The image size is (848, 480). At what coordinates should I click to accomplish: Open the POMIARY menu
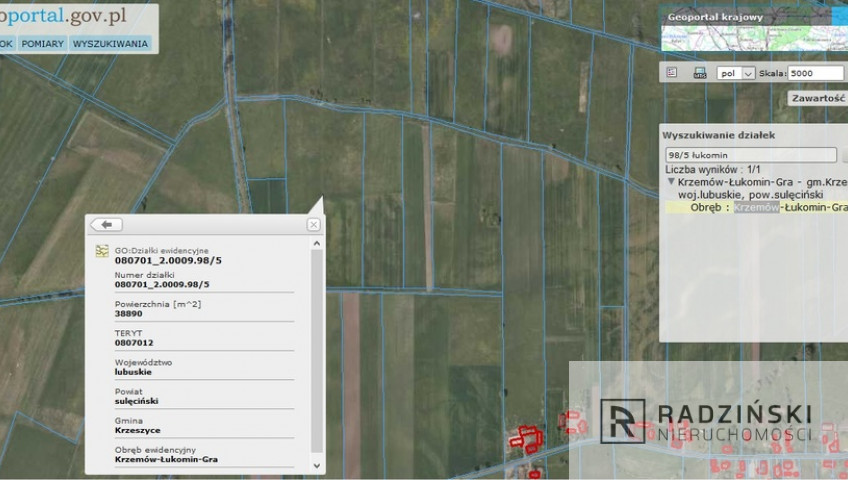pos(43,44)
